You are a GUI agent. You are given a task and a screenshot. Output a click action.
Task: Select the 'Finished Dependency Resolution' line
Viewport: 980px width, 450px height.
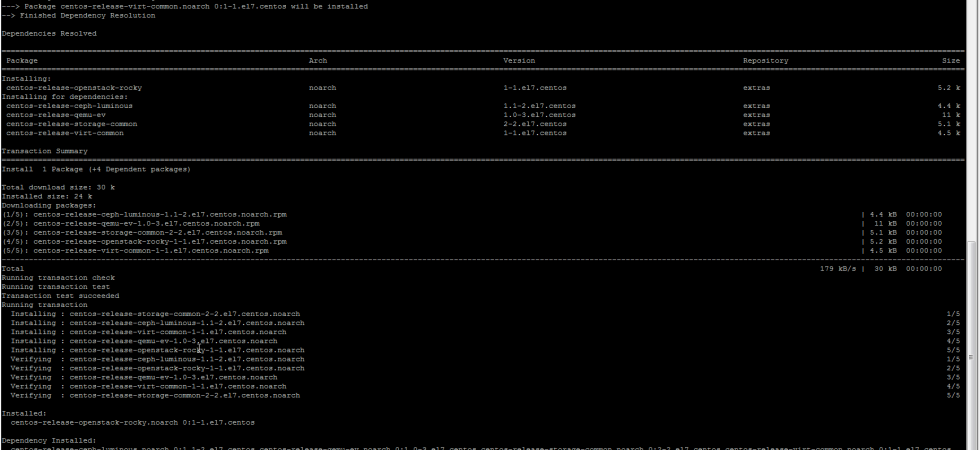(x=78, y=16)
